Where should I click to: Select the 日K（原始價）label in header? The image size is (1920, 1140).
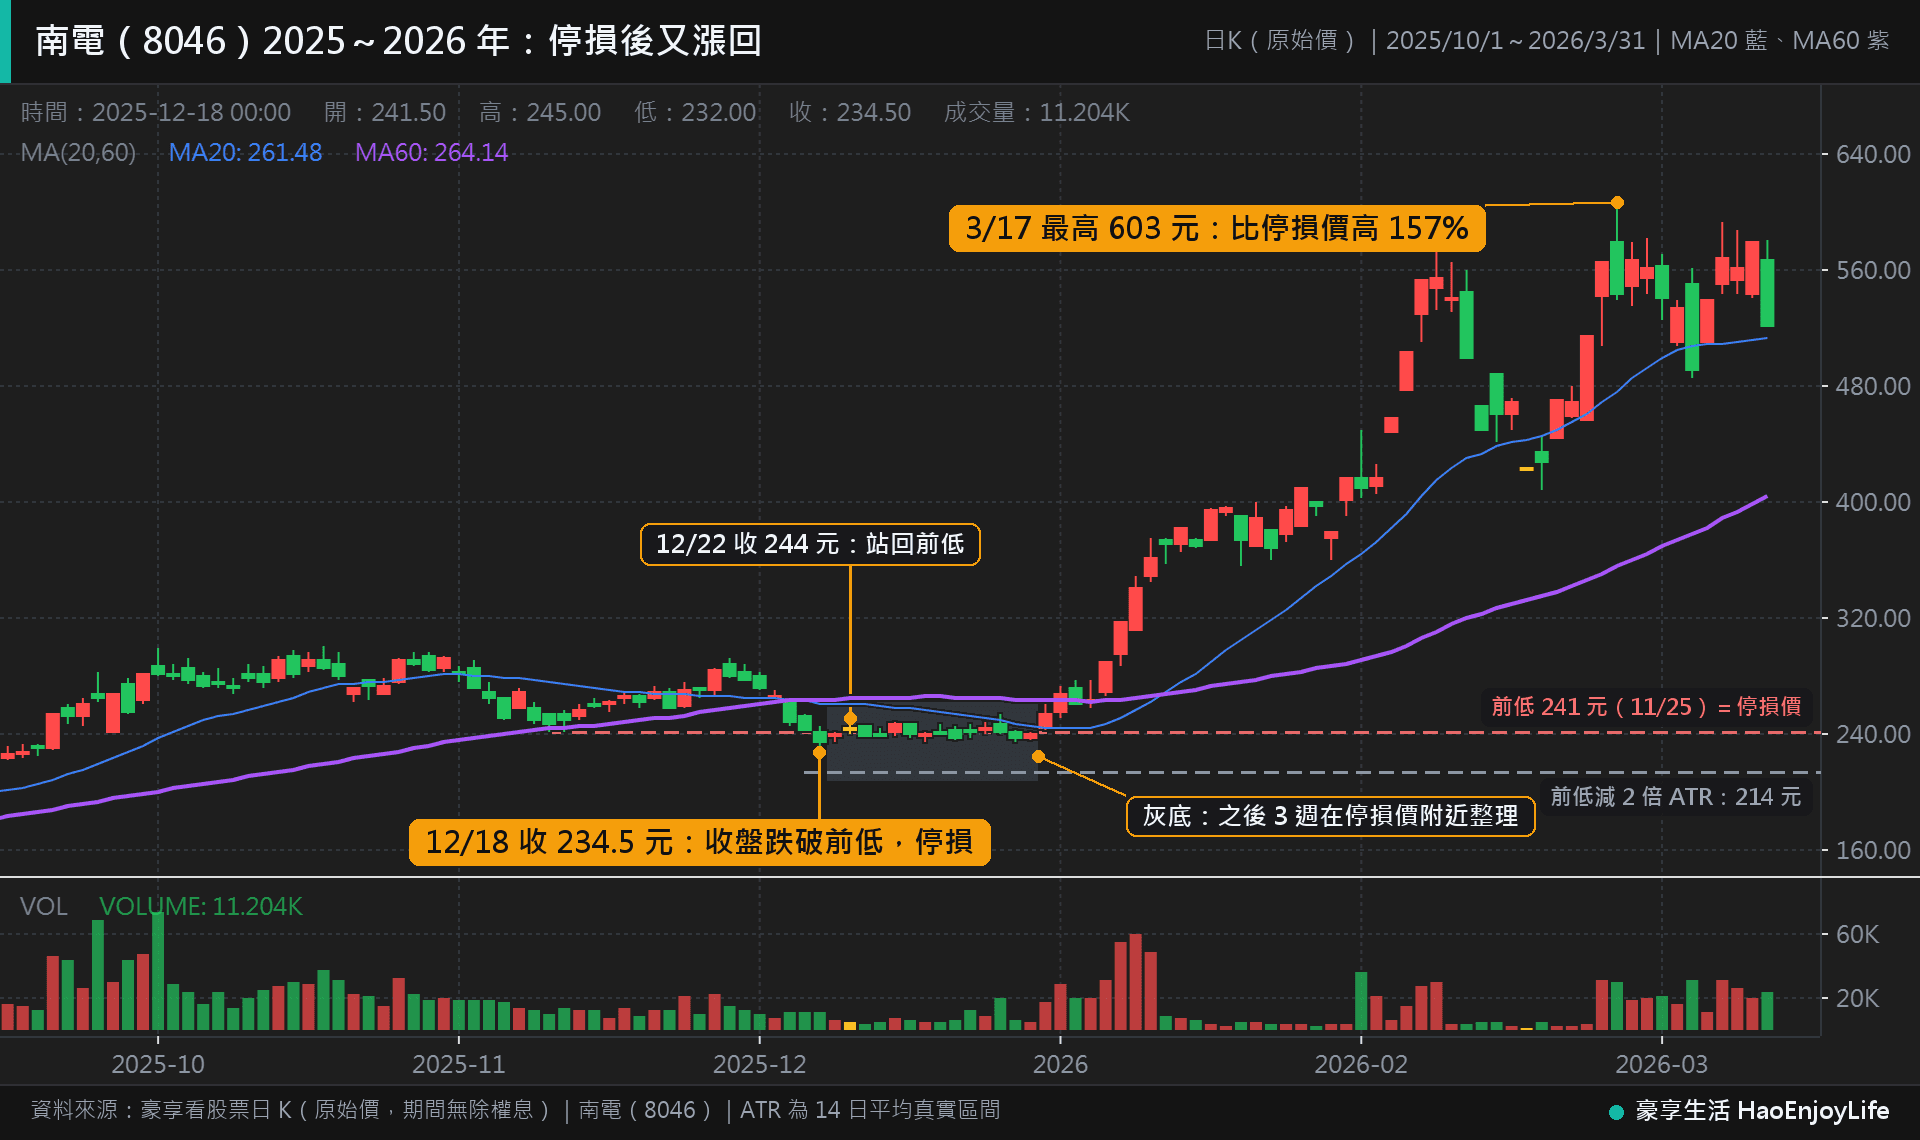[x=1280, y=41]
